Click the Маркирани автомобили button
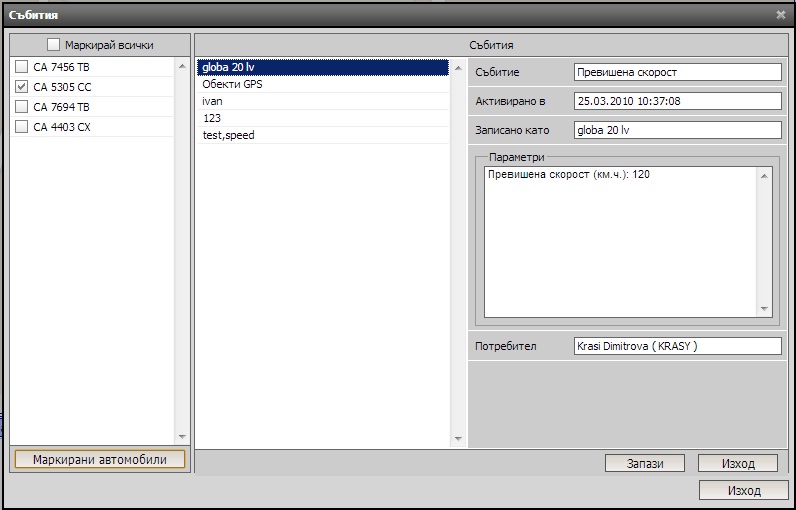Screen dimensions: 796x510 pos(100,460)
